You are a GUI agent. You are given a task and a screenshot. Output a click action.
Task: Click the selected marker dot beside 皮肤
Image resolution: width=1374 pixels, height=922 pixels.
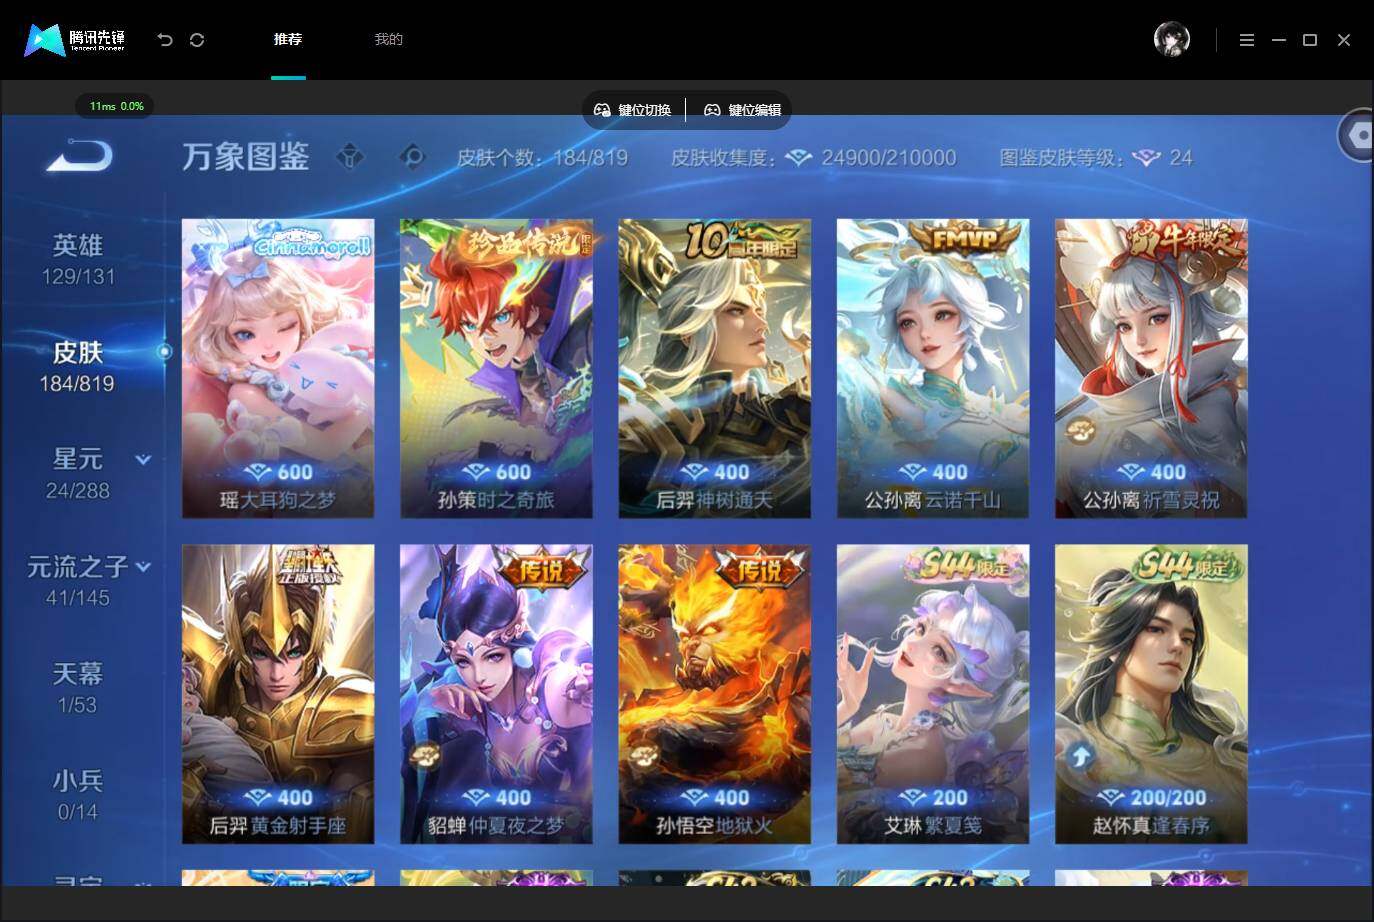[165, 351]
